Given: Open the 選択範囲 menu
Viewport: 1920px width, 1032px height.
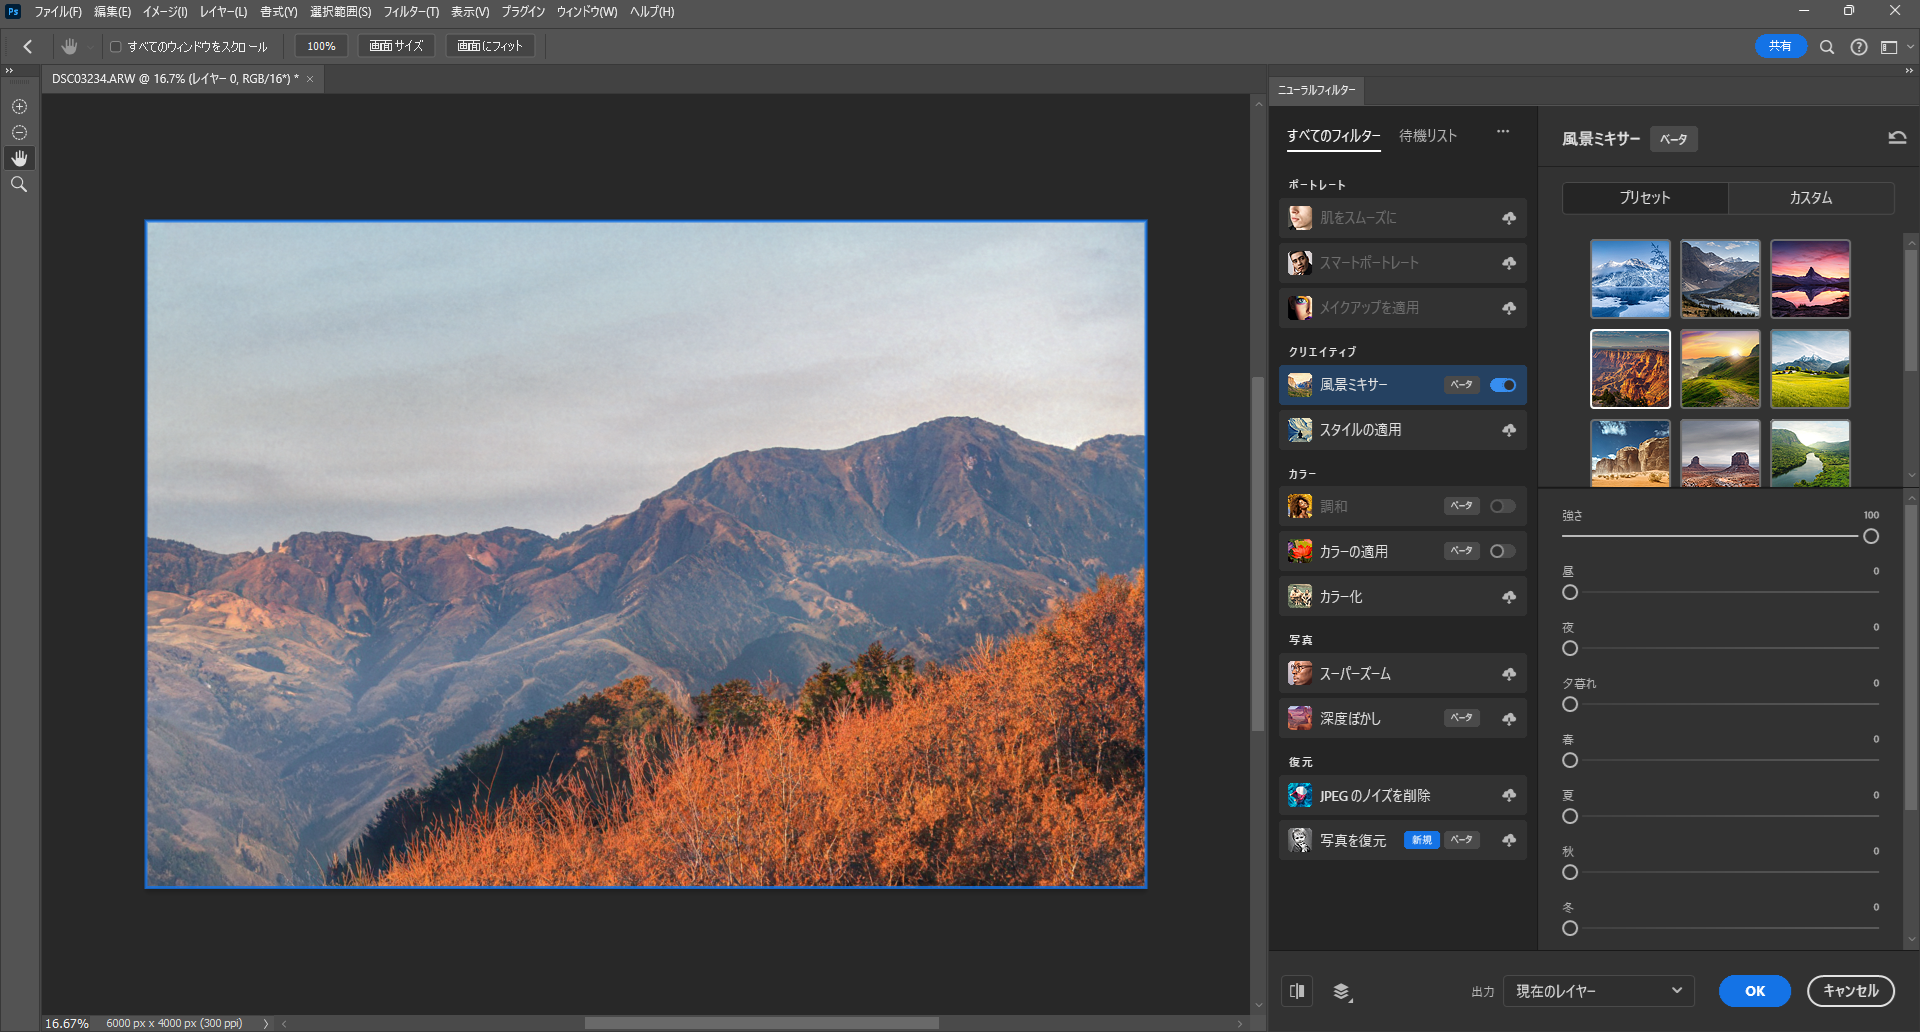Looking at the screenshot, I should click(x=340, y=12).
